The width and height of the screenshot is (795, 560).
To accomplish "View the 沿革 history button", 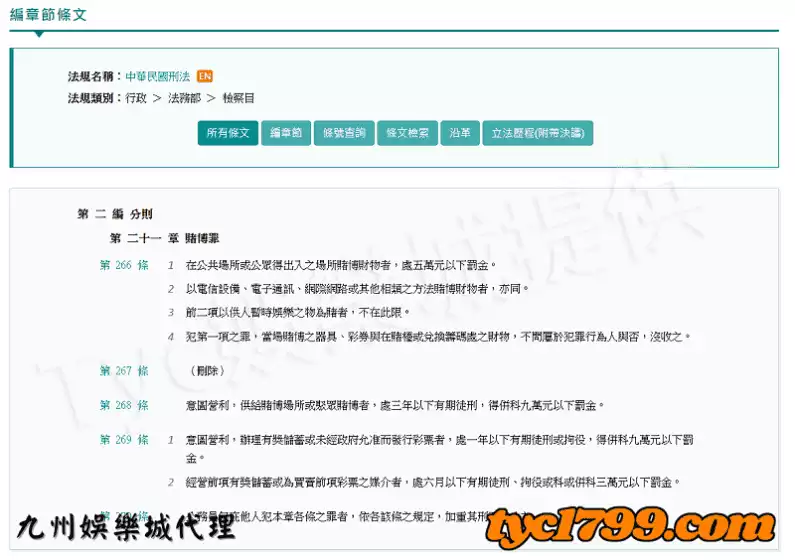I will (460, 133).
